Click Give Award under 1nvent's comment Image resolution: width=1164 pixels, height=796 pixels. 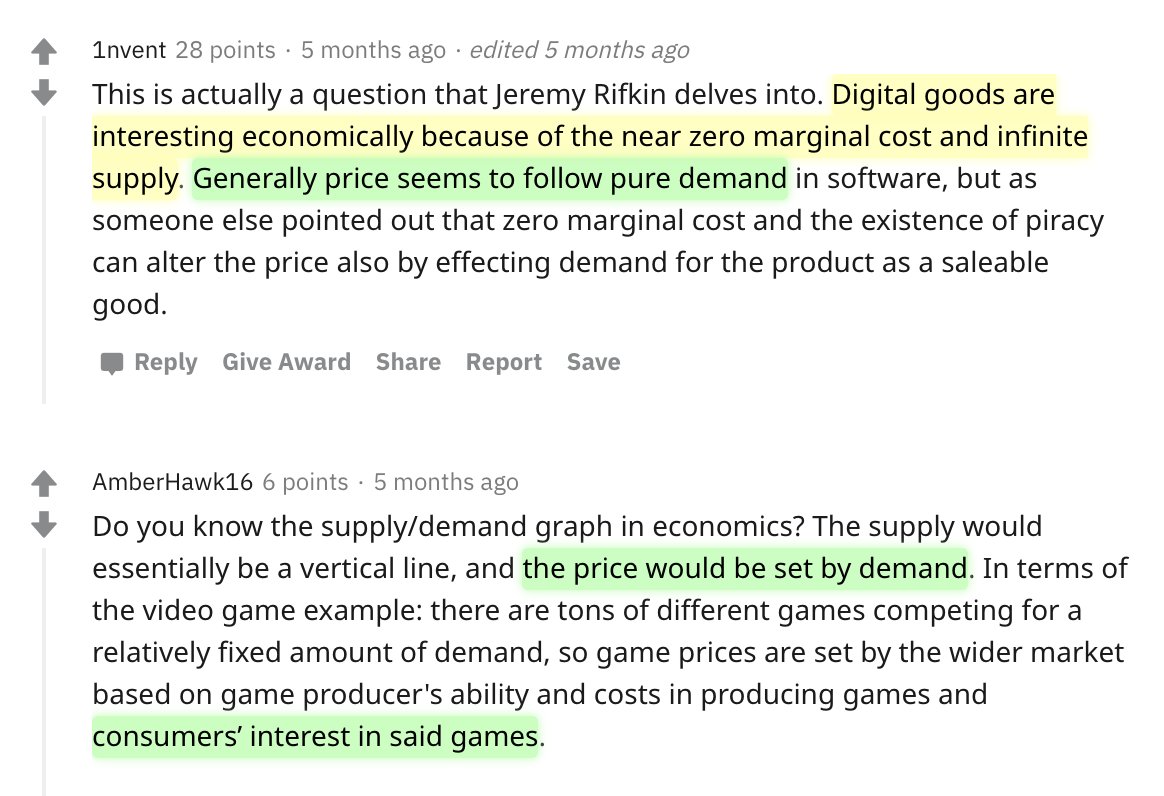point(286,362)
